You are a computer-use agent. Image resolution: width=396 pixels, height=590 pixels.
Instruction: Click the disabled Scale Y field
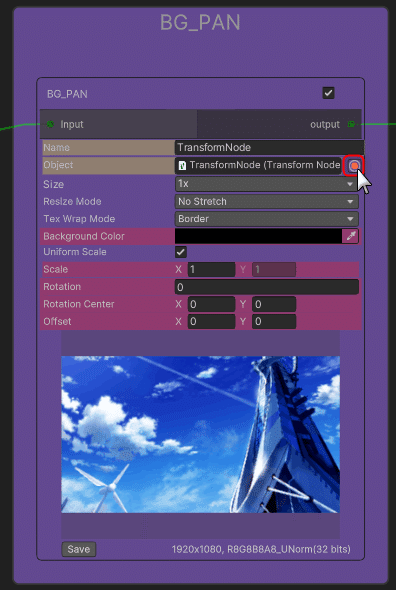274,269
